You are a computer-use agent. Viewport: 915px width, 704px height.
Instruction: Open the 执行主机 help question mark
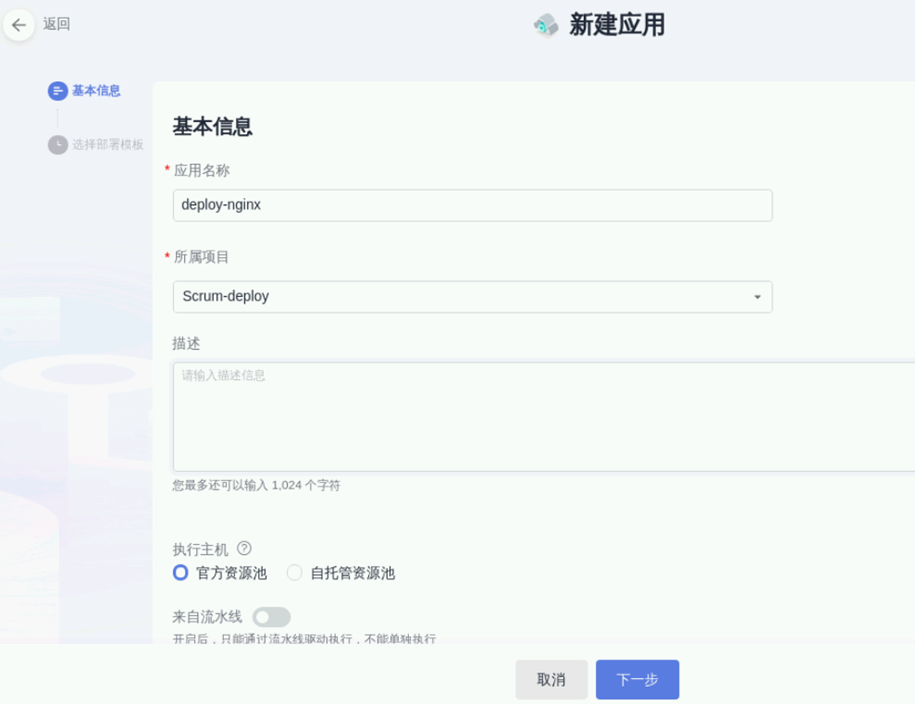[x=244, y=549]
